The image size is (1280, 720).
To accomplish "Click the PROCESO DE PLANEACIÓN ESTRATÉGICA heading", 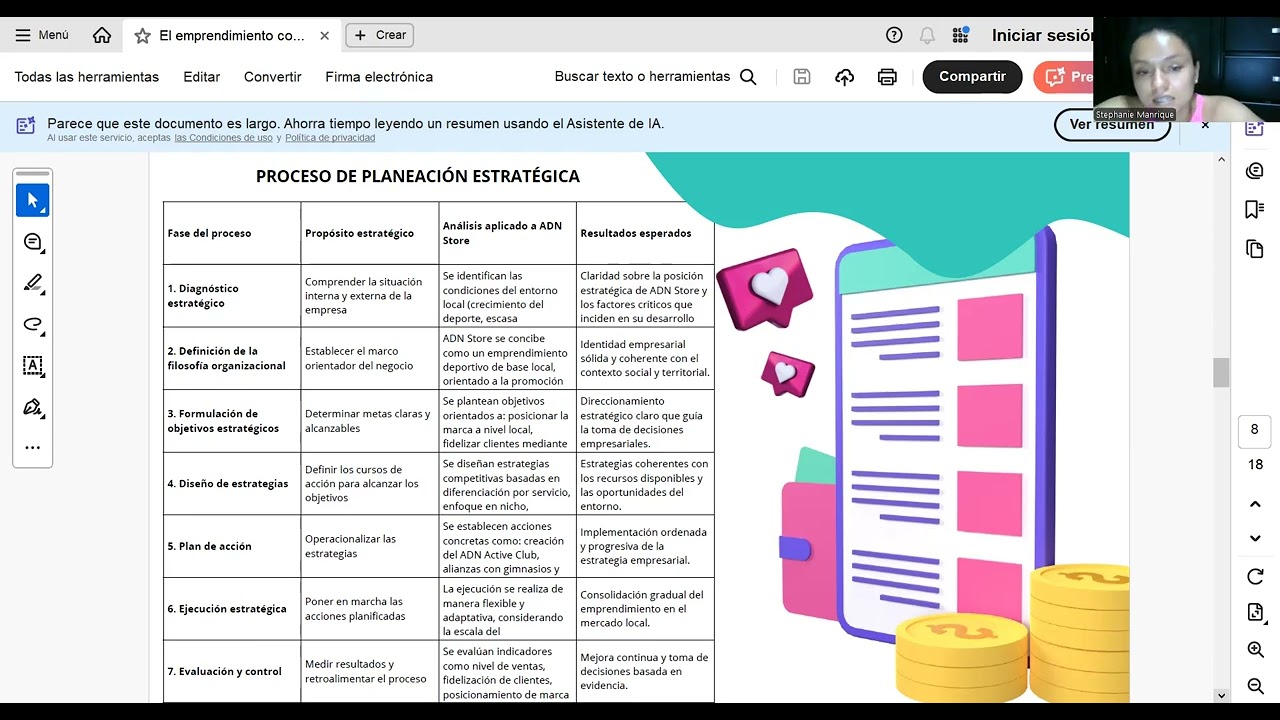I will [x=418, y=176].
